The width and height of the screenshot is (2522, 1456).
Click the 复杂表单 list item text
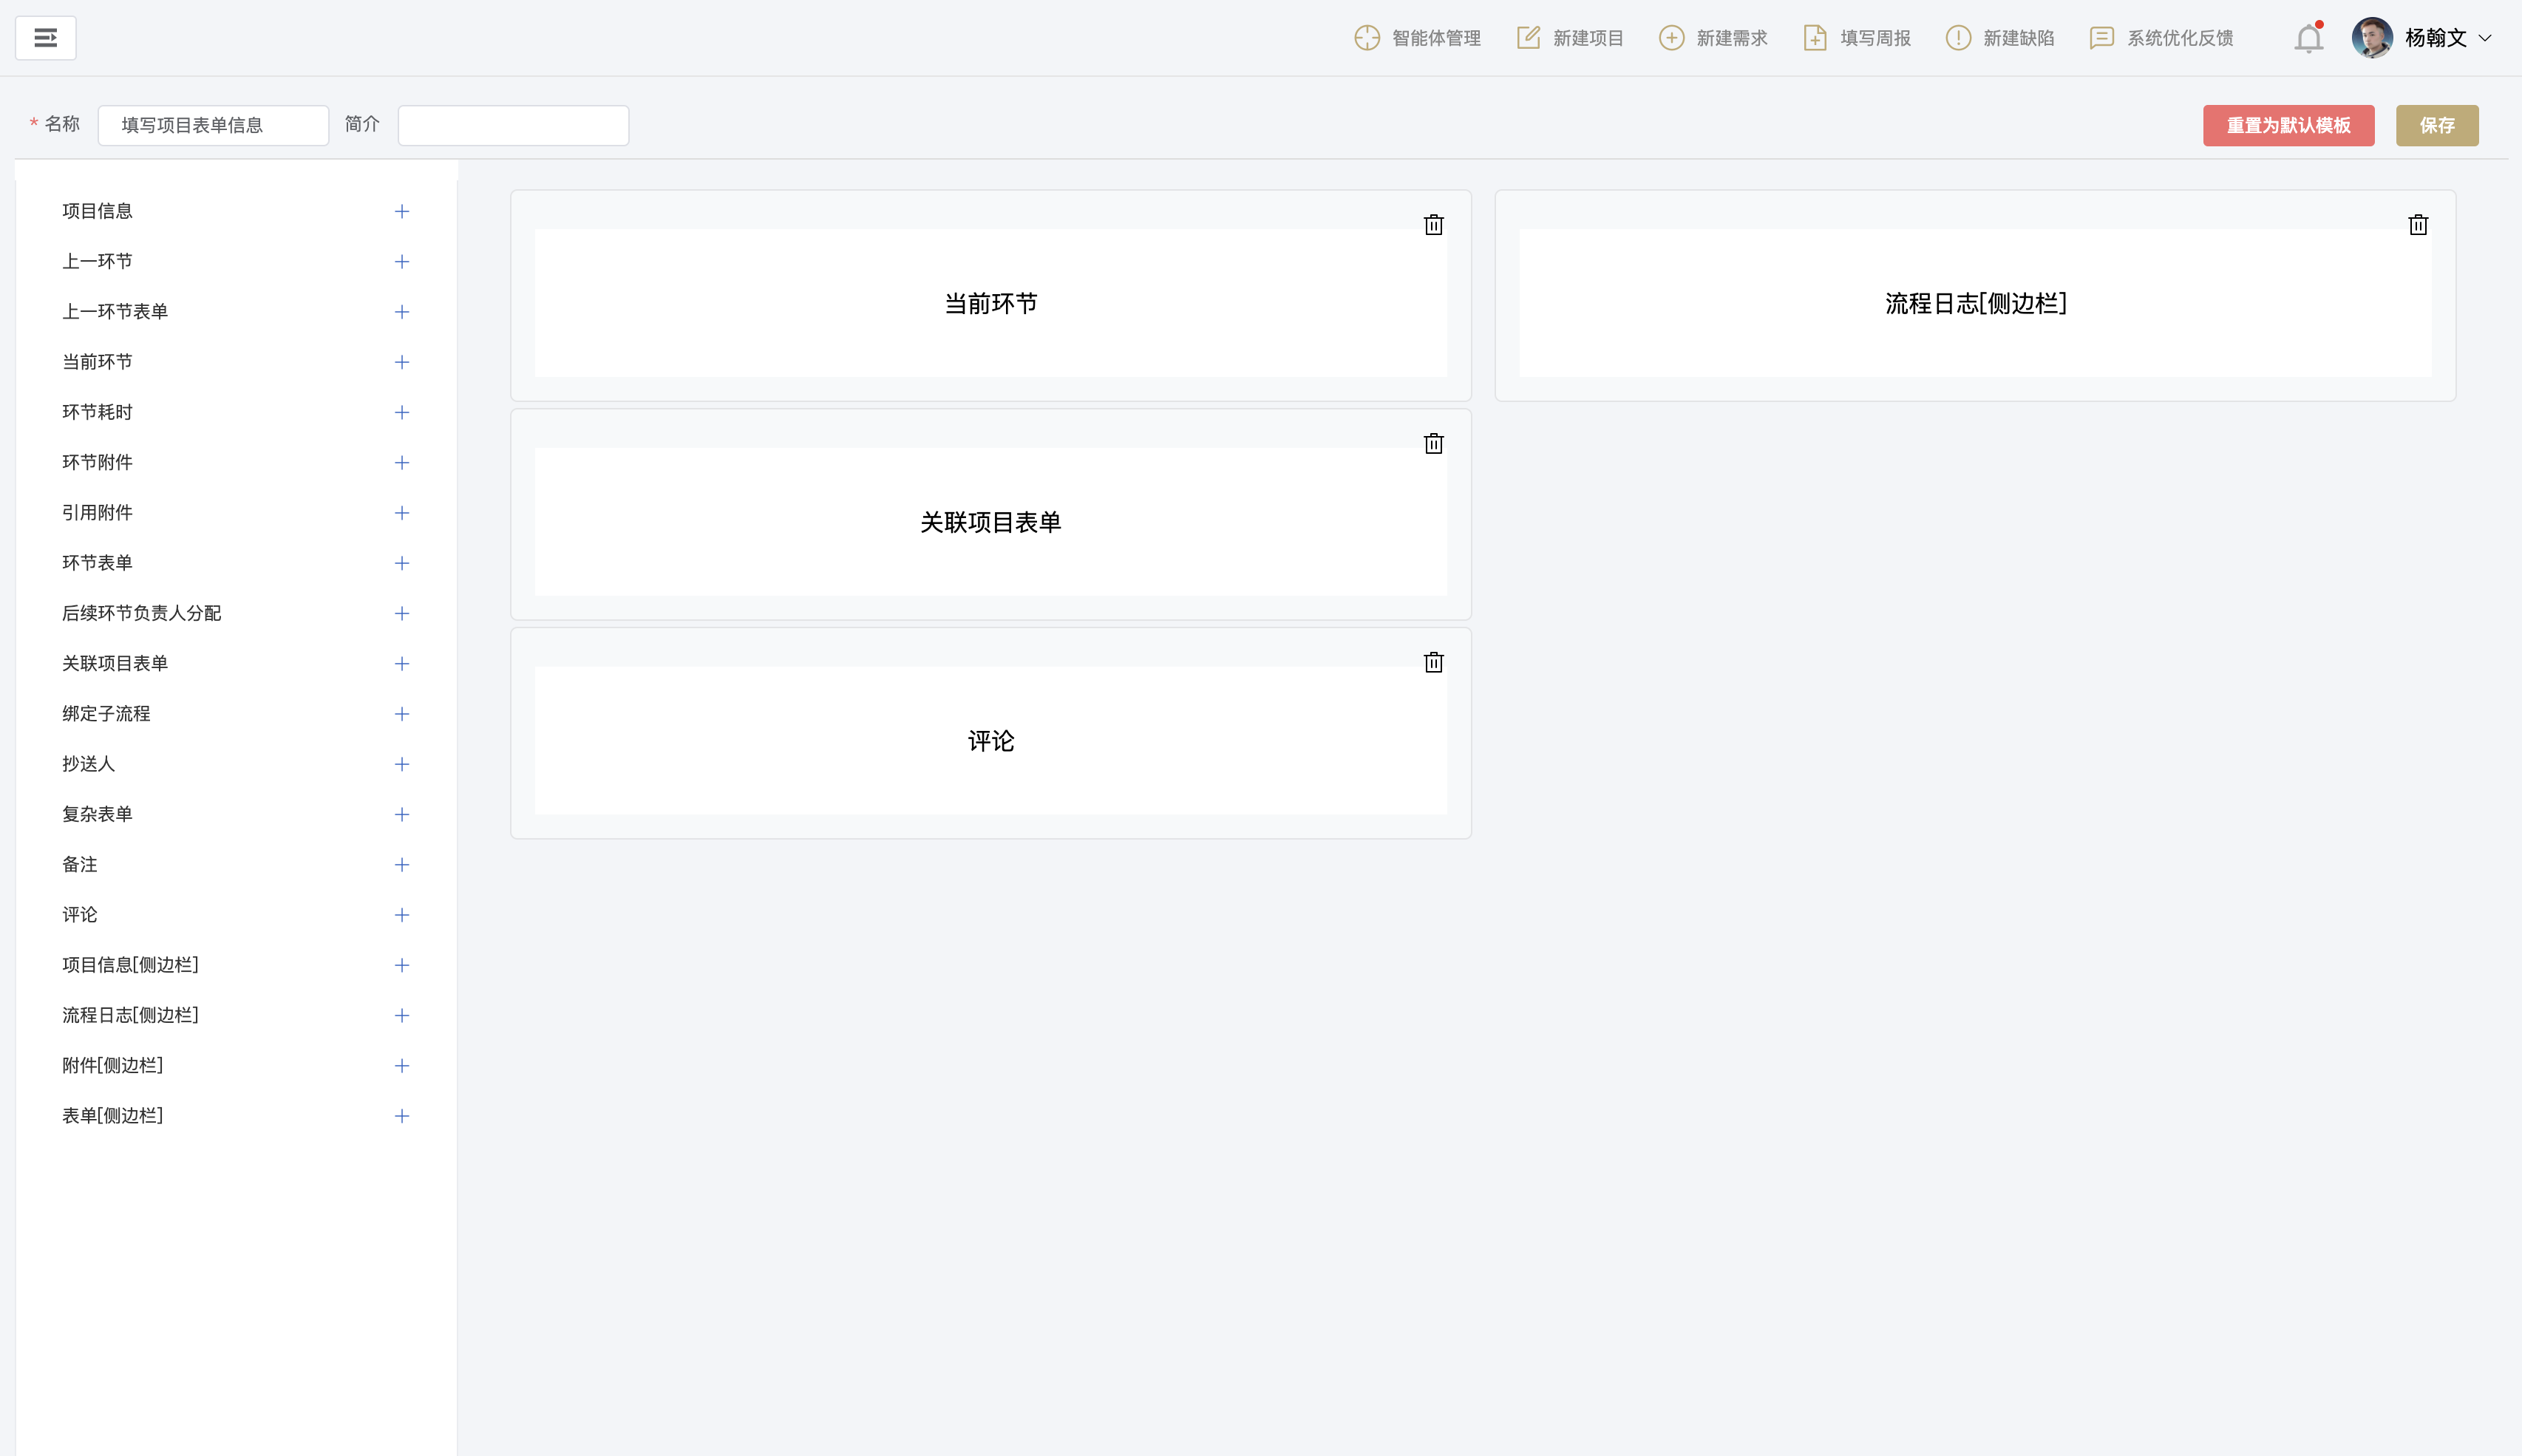coord(97,814)
